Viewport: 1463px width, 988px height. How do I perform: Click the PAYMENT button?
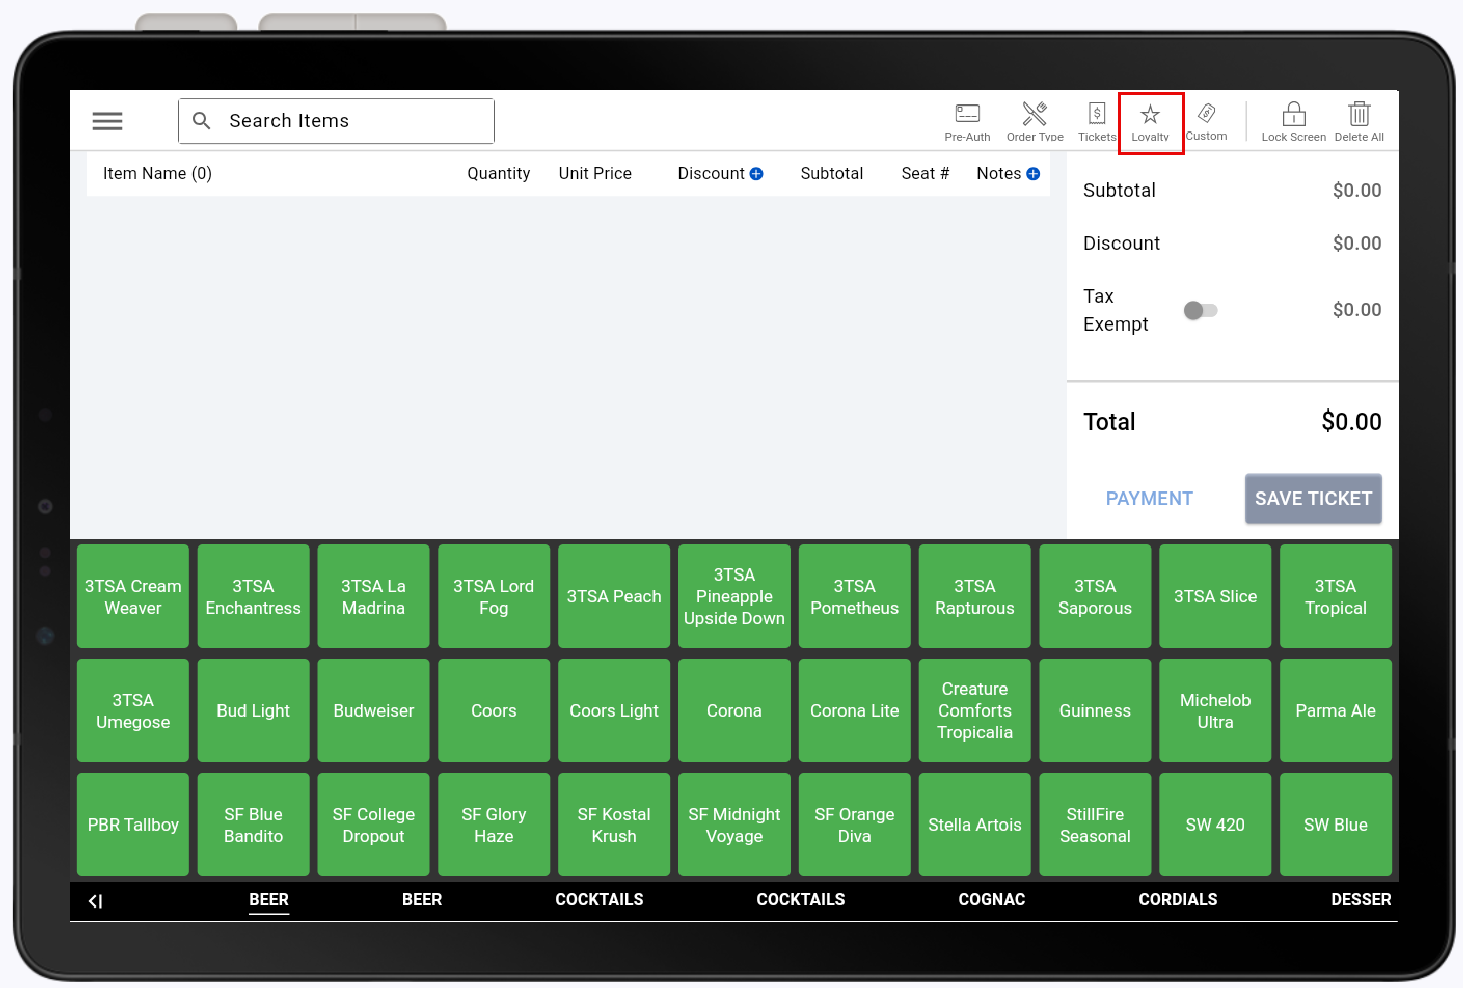tap(1149, 498)
